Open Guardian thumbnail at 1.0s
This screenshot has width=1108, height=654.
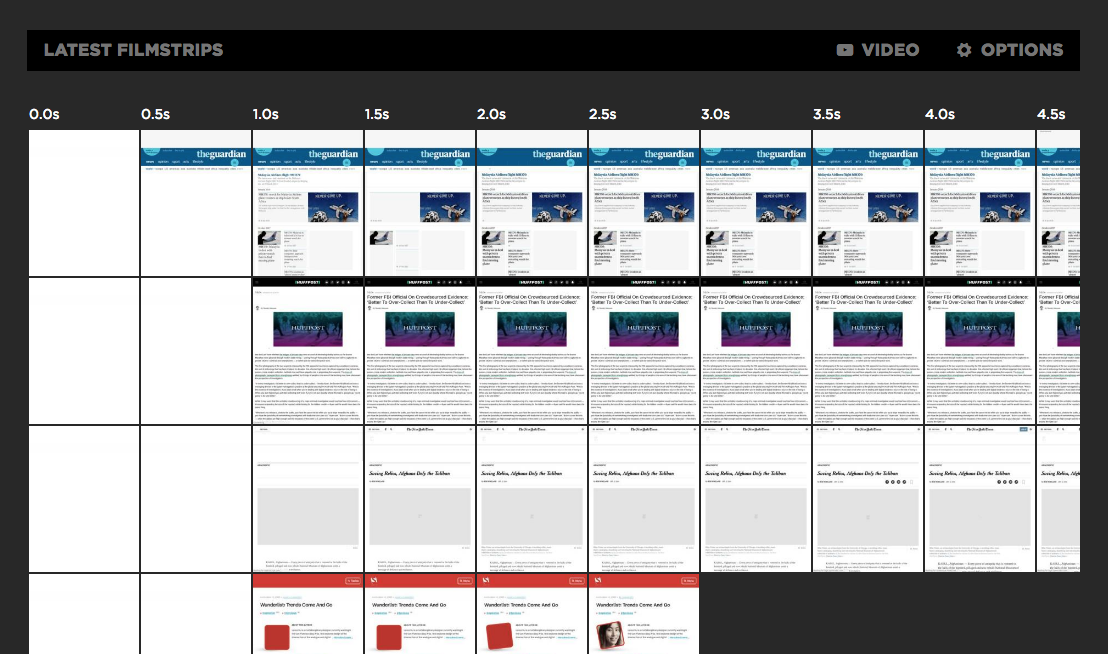(x=307, y=203)
